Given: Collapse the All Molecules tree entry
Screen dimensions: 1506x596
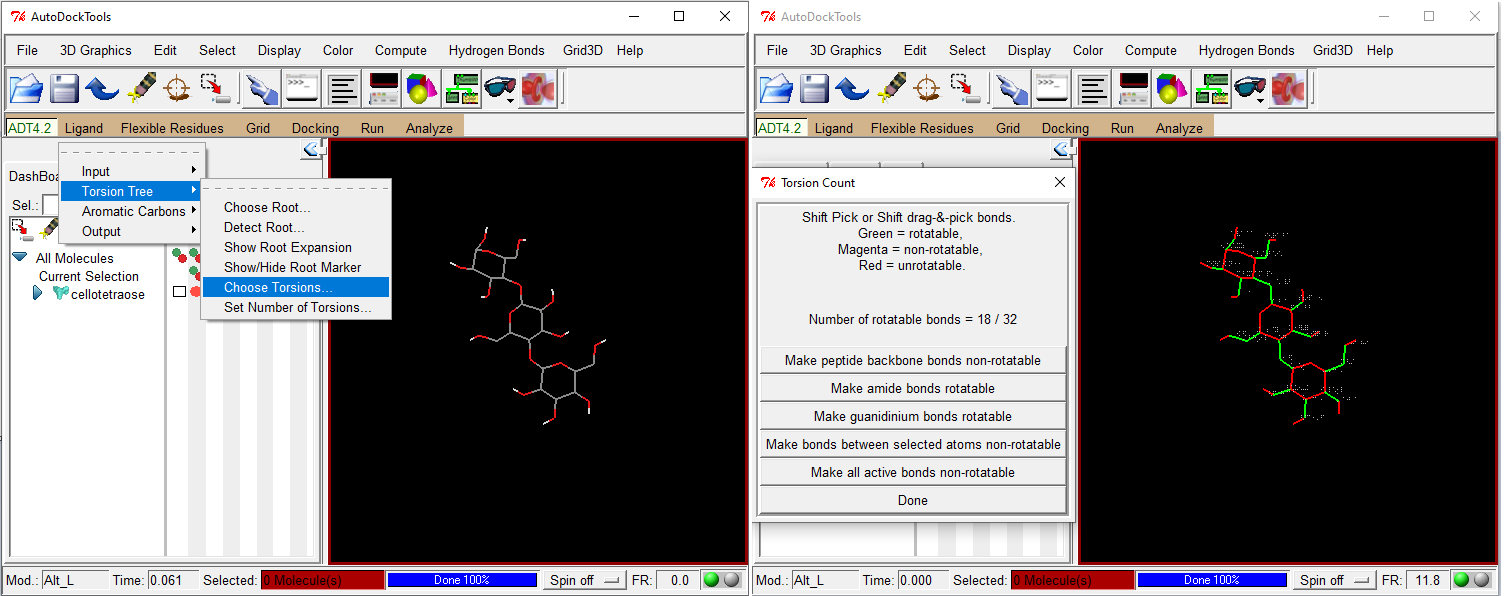Looking at the screenshot, I should [x=22, y=257].
